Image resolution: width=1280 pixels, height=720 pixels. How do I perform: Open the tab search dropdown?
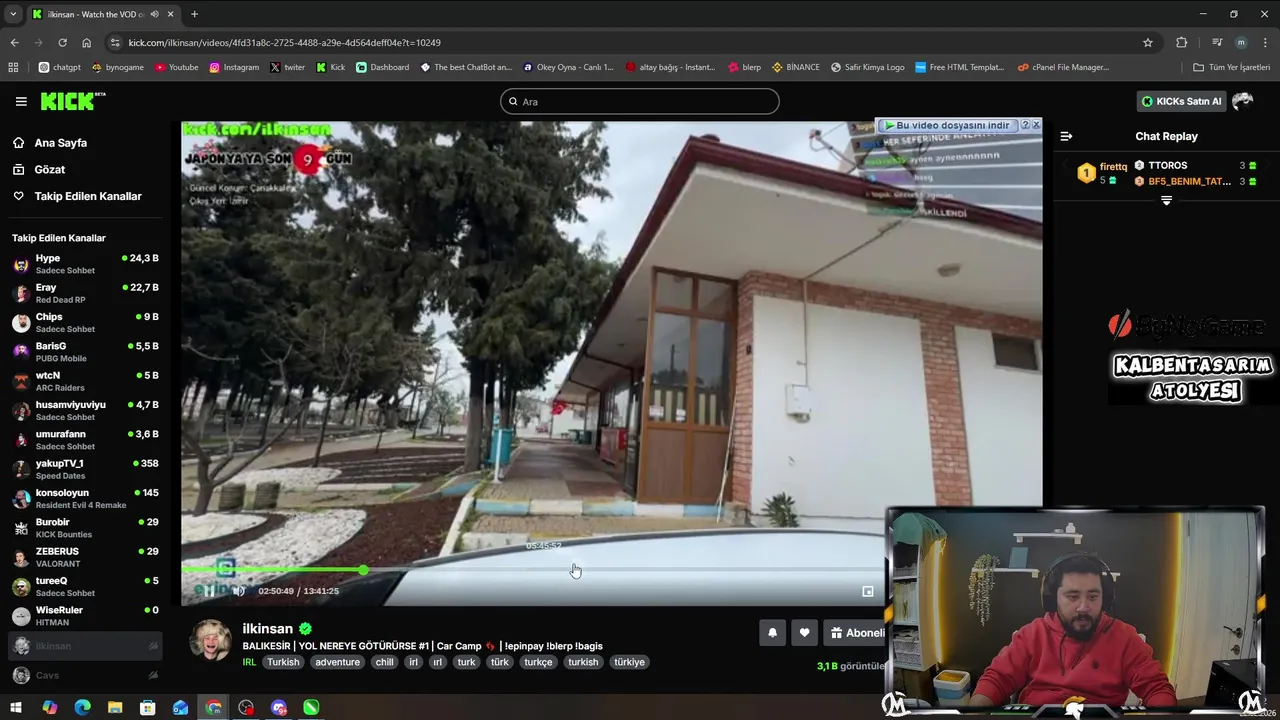pos(13,14)
